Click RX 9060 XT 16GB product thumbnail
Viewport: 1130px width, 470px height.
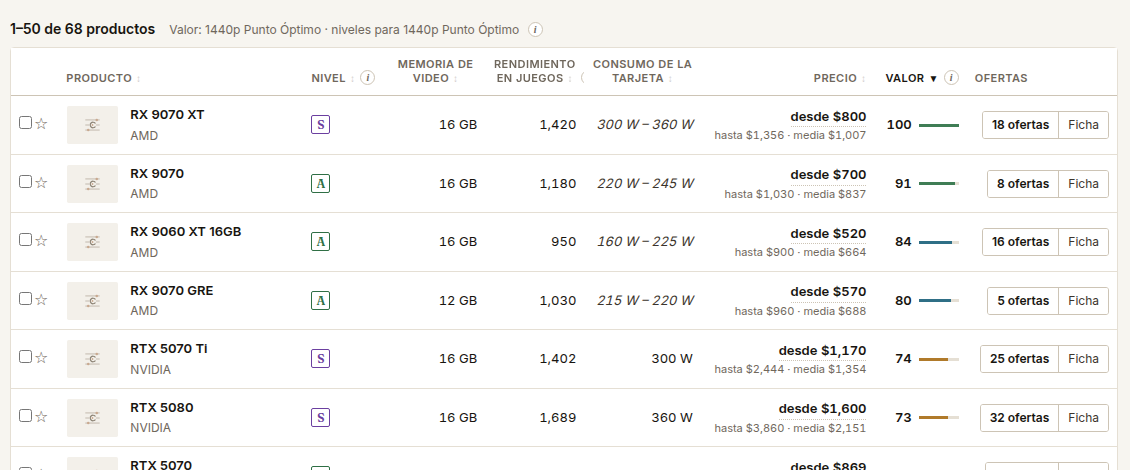[x=92, y=241]
